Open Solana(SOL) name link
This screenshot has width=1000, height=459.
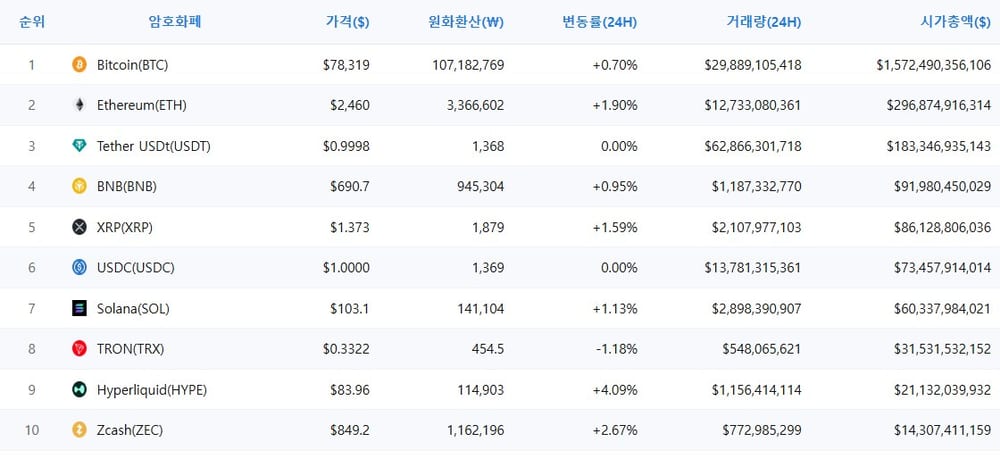(x=133, y=309)
